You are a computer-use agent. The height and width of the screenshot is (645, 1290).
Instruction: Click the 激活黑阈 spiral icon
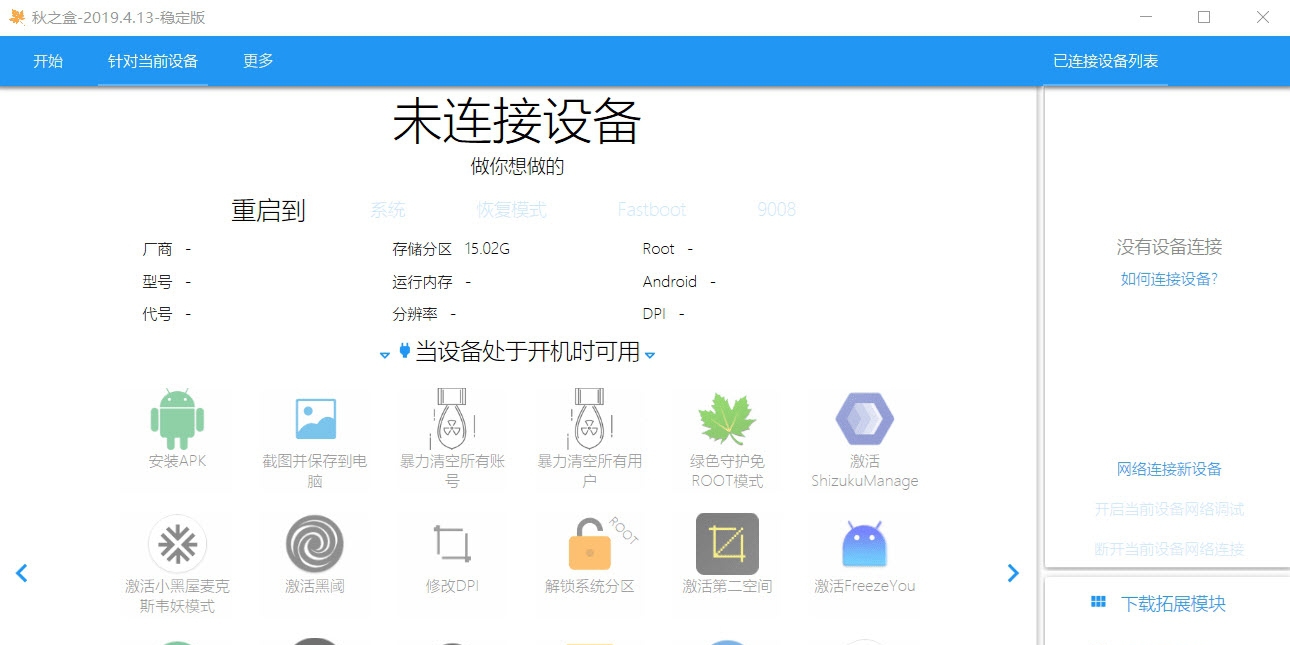click(314, 545)
